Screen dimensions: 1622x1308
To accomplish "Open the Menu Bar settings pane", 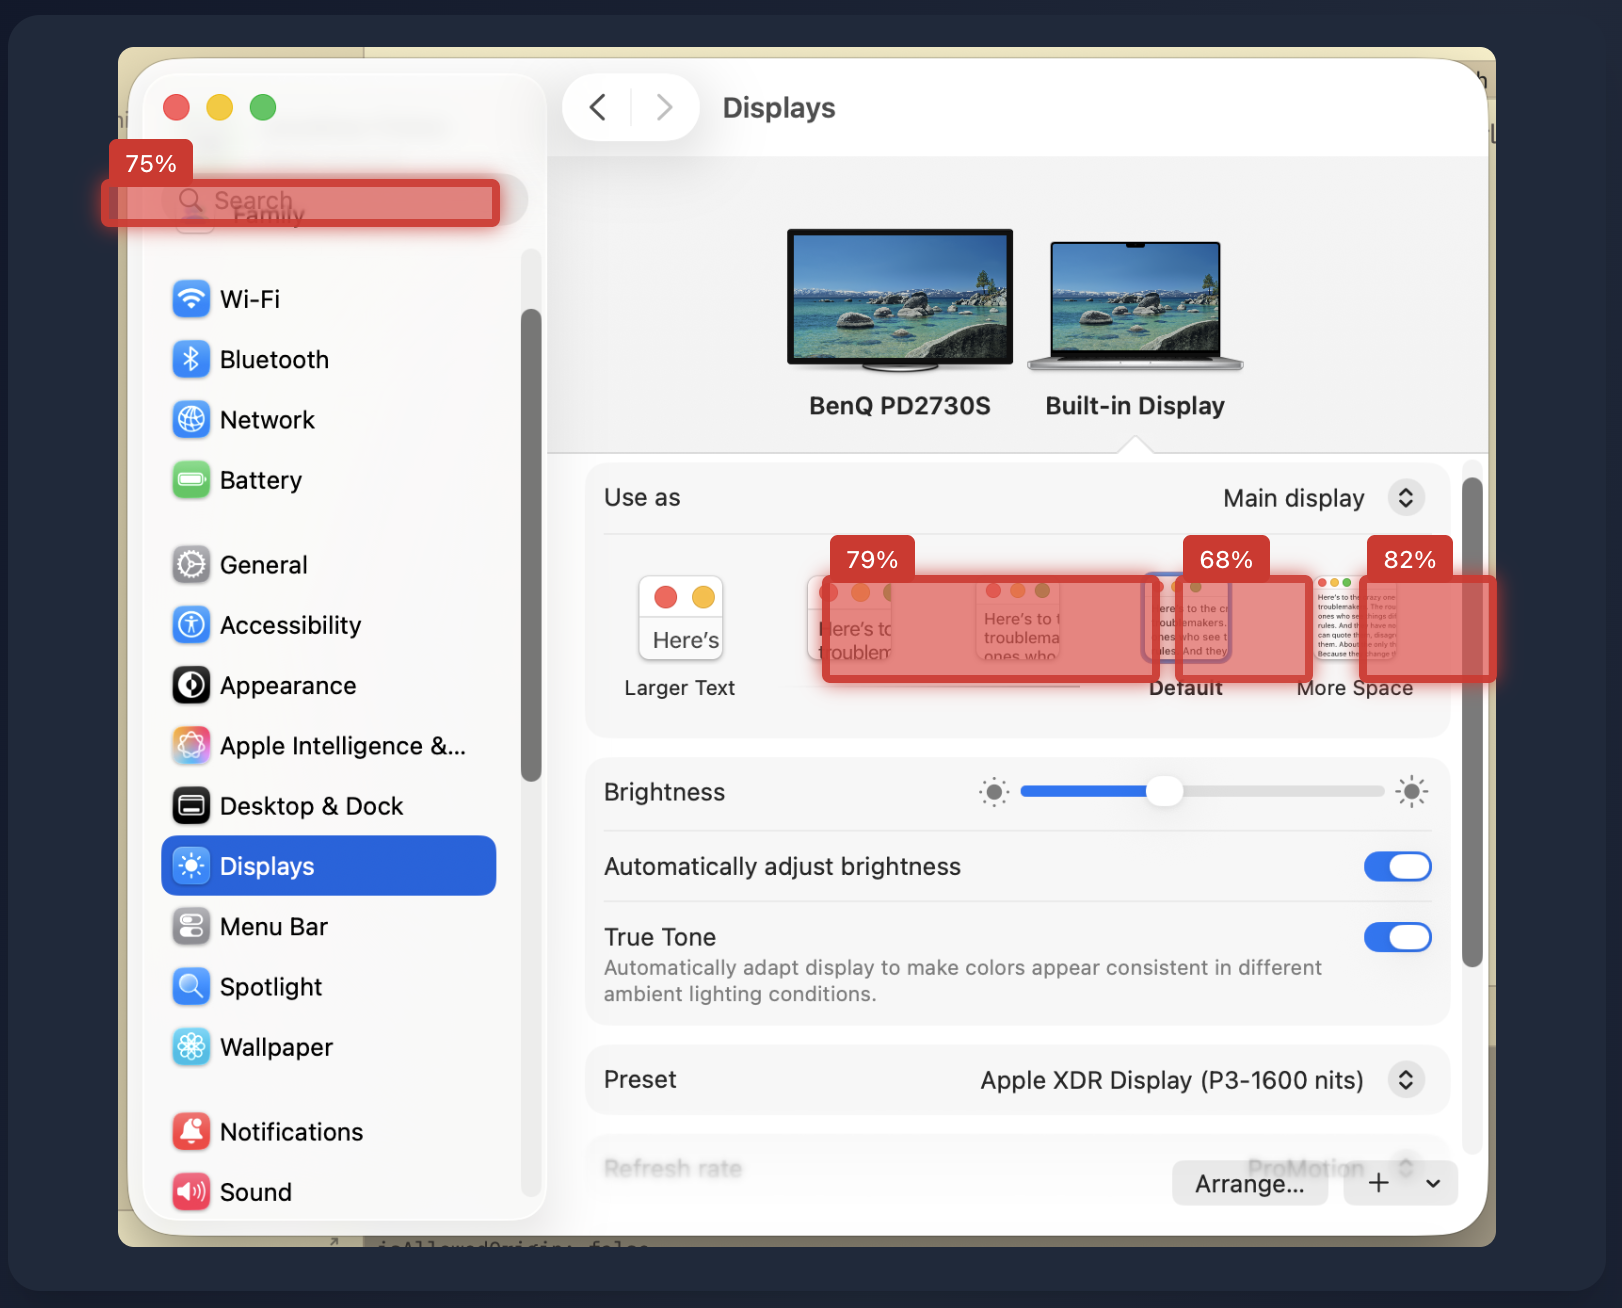I will (273, 927).
